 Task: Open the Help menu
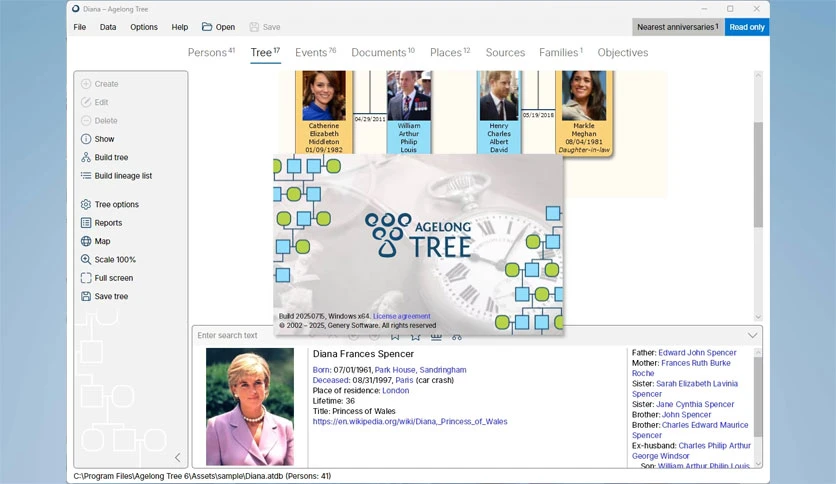click(180, 27)
